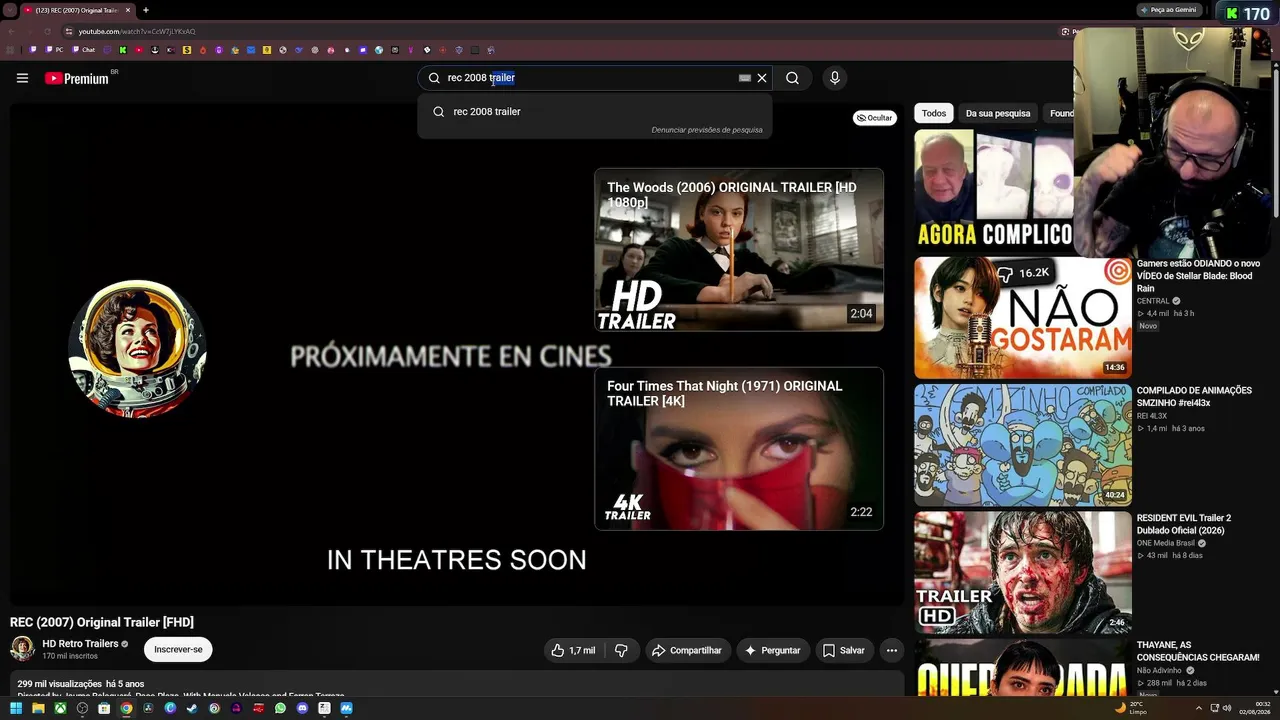Open the tab search dropdown arrow

coord(8,10)
